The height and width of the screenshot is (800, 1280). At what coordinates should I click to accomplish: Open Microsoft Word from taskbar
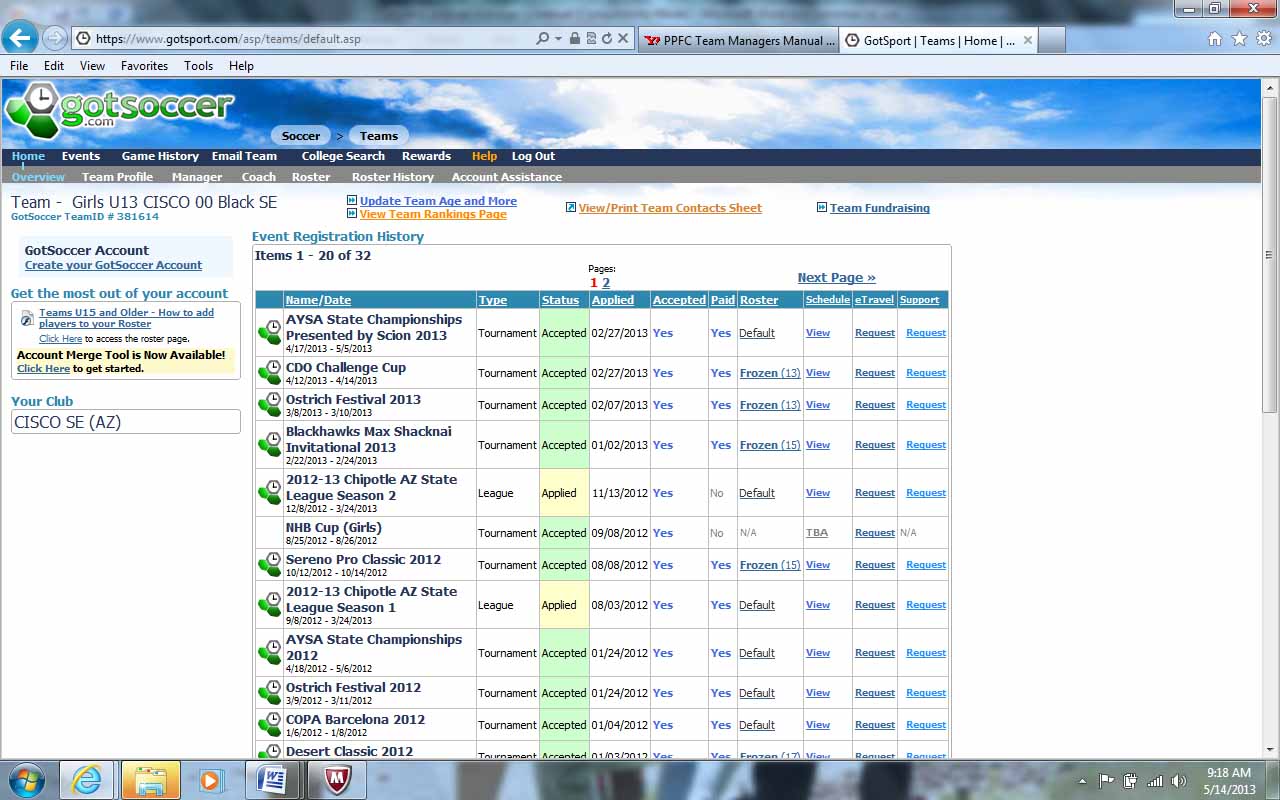272,780
